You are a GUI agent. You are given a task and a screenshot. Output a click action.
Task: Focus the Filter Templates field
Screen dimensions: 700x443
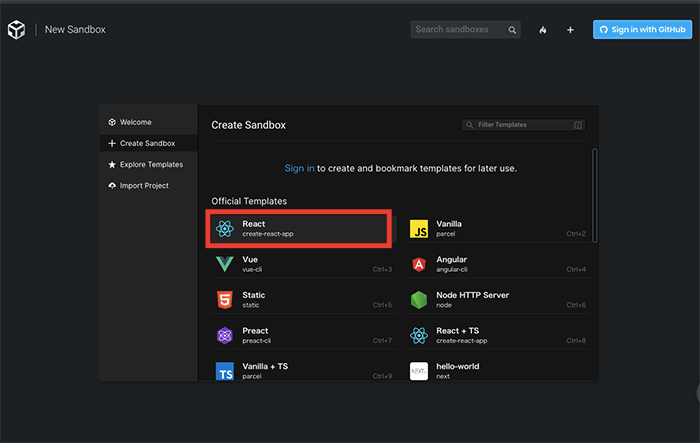523,125
